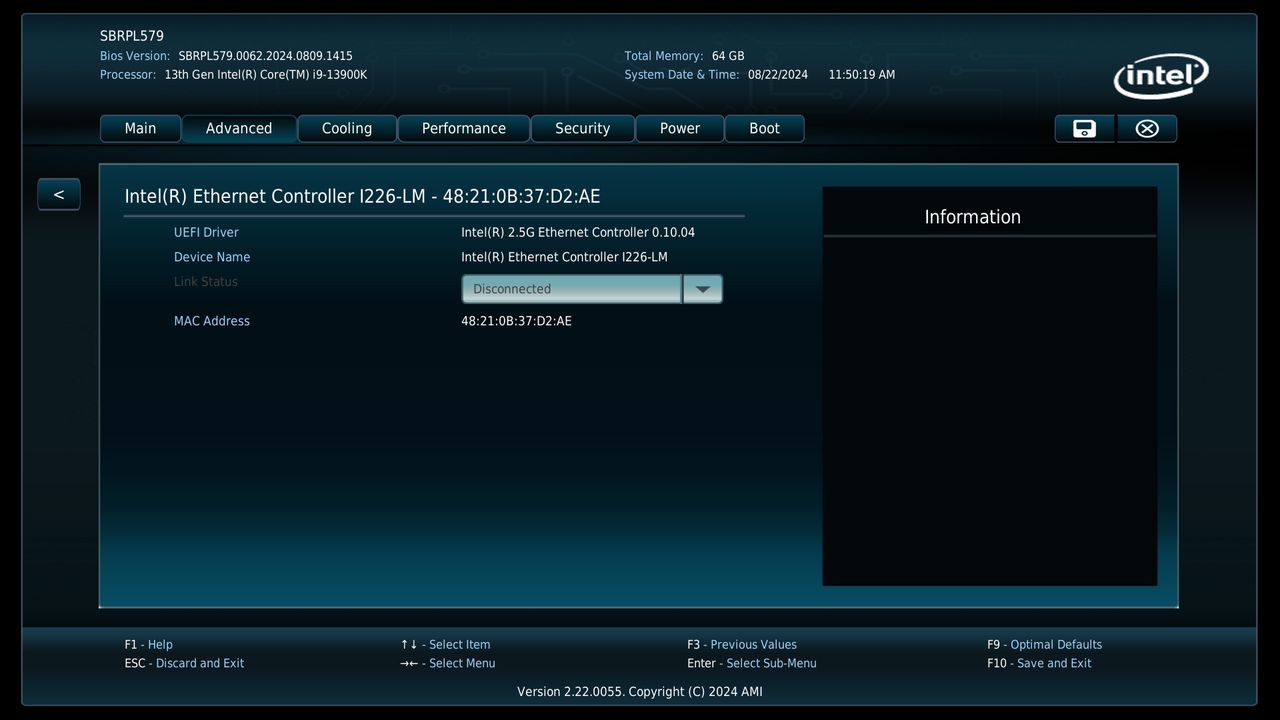Click the MAC Address value row
Viewport: 1280px width, 720px height.
point(516,321)
